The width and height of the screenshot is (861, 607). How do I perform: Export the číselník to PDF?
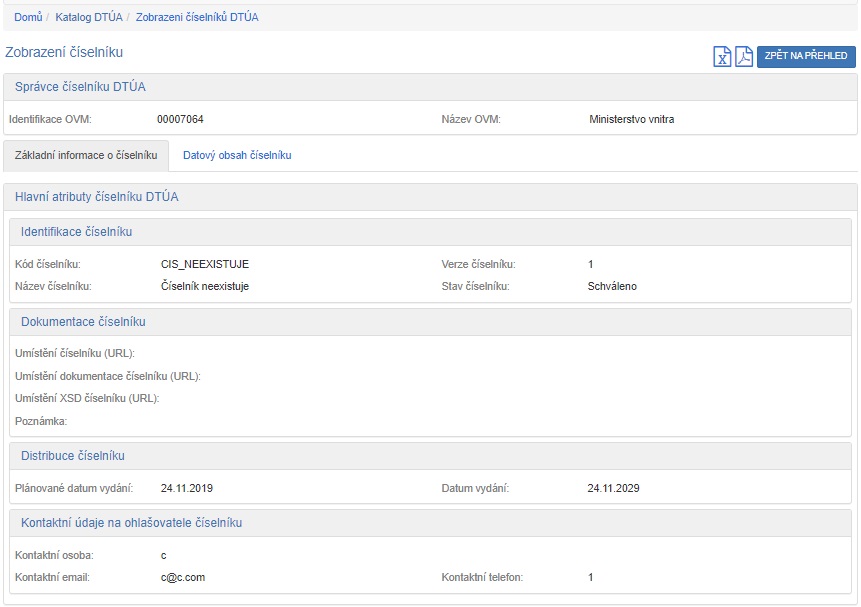743,57
